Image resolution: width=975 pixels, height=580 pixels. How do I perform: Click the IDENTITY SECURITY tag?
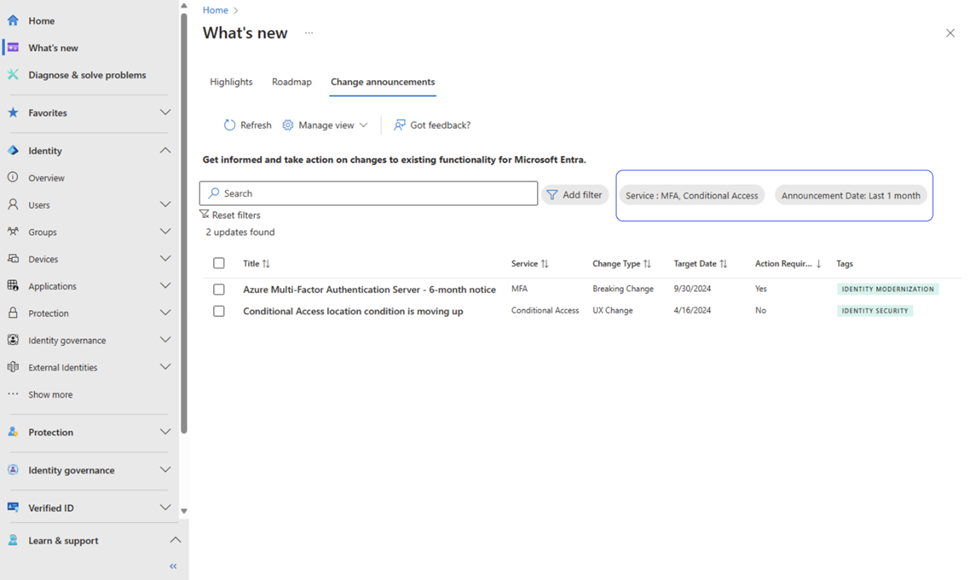tap(875, 311)
